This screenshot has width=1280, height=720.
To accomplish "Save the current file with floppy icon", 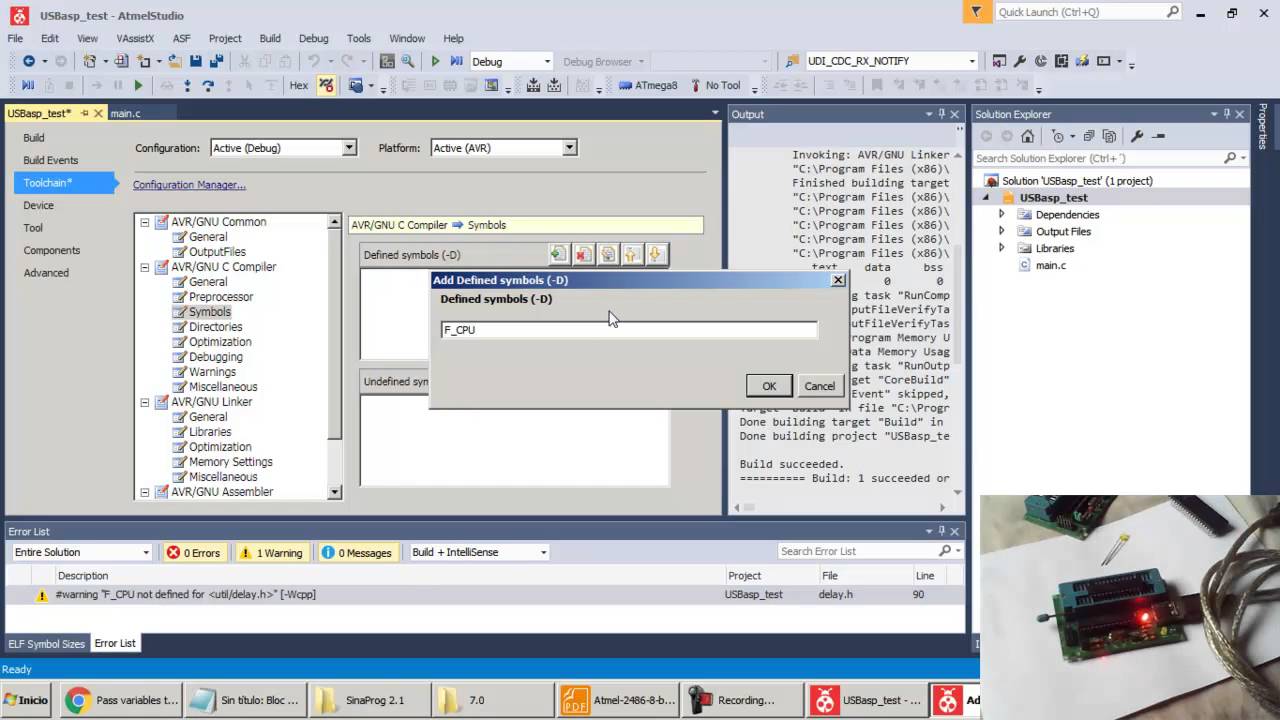I will click(195, 61).
